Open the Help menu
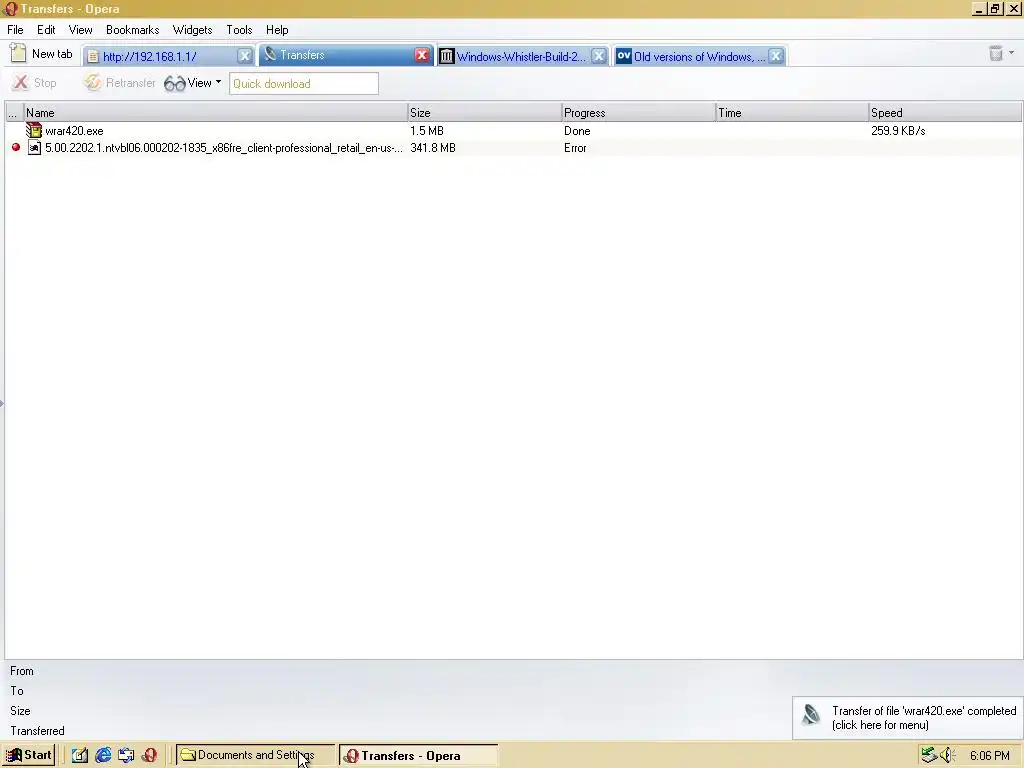Viewport: 1024px width, 768px height. point(277,30)
